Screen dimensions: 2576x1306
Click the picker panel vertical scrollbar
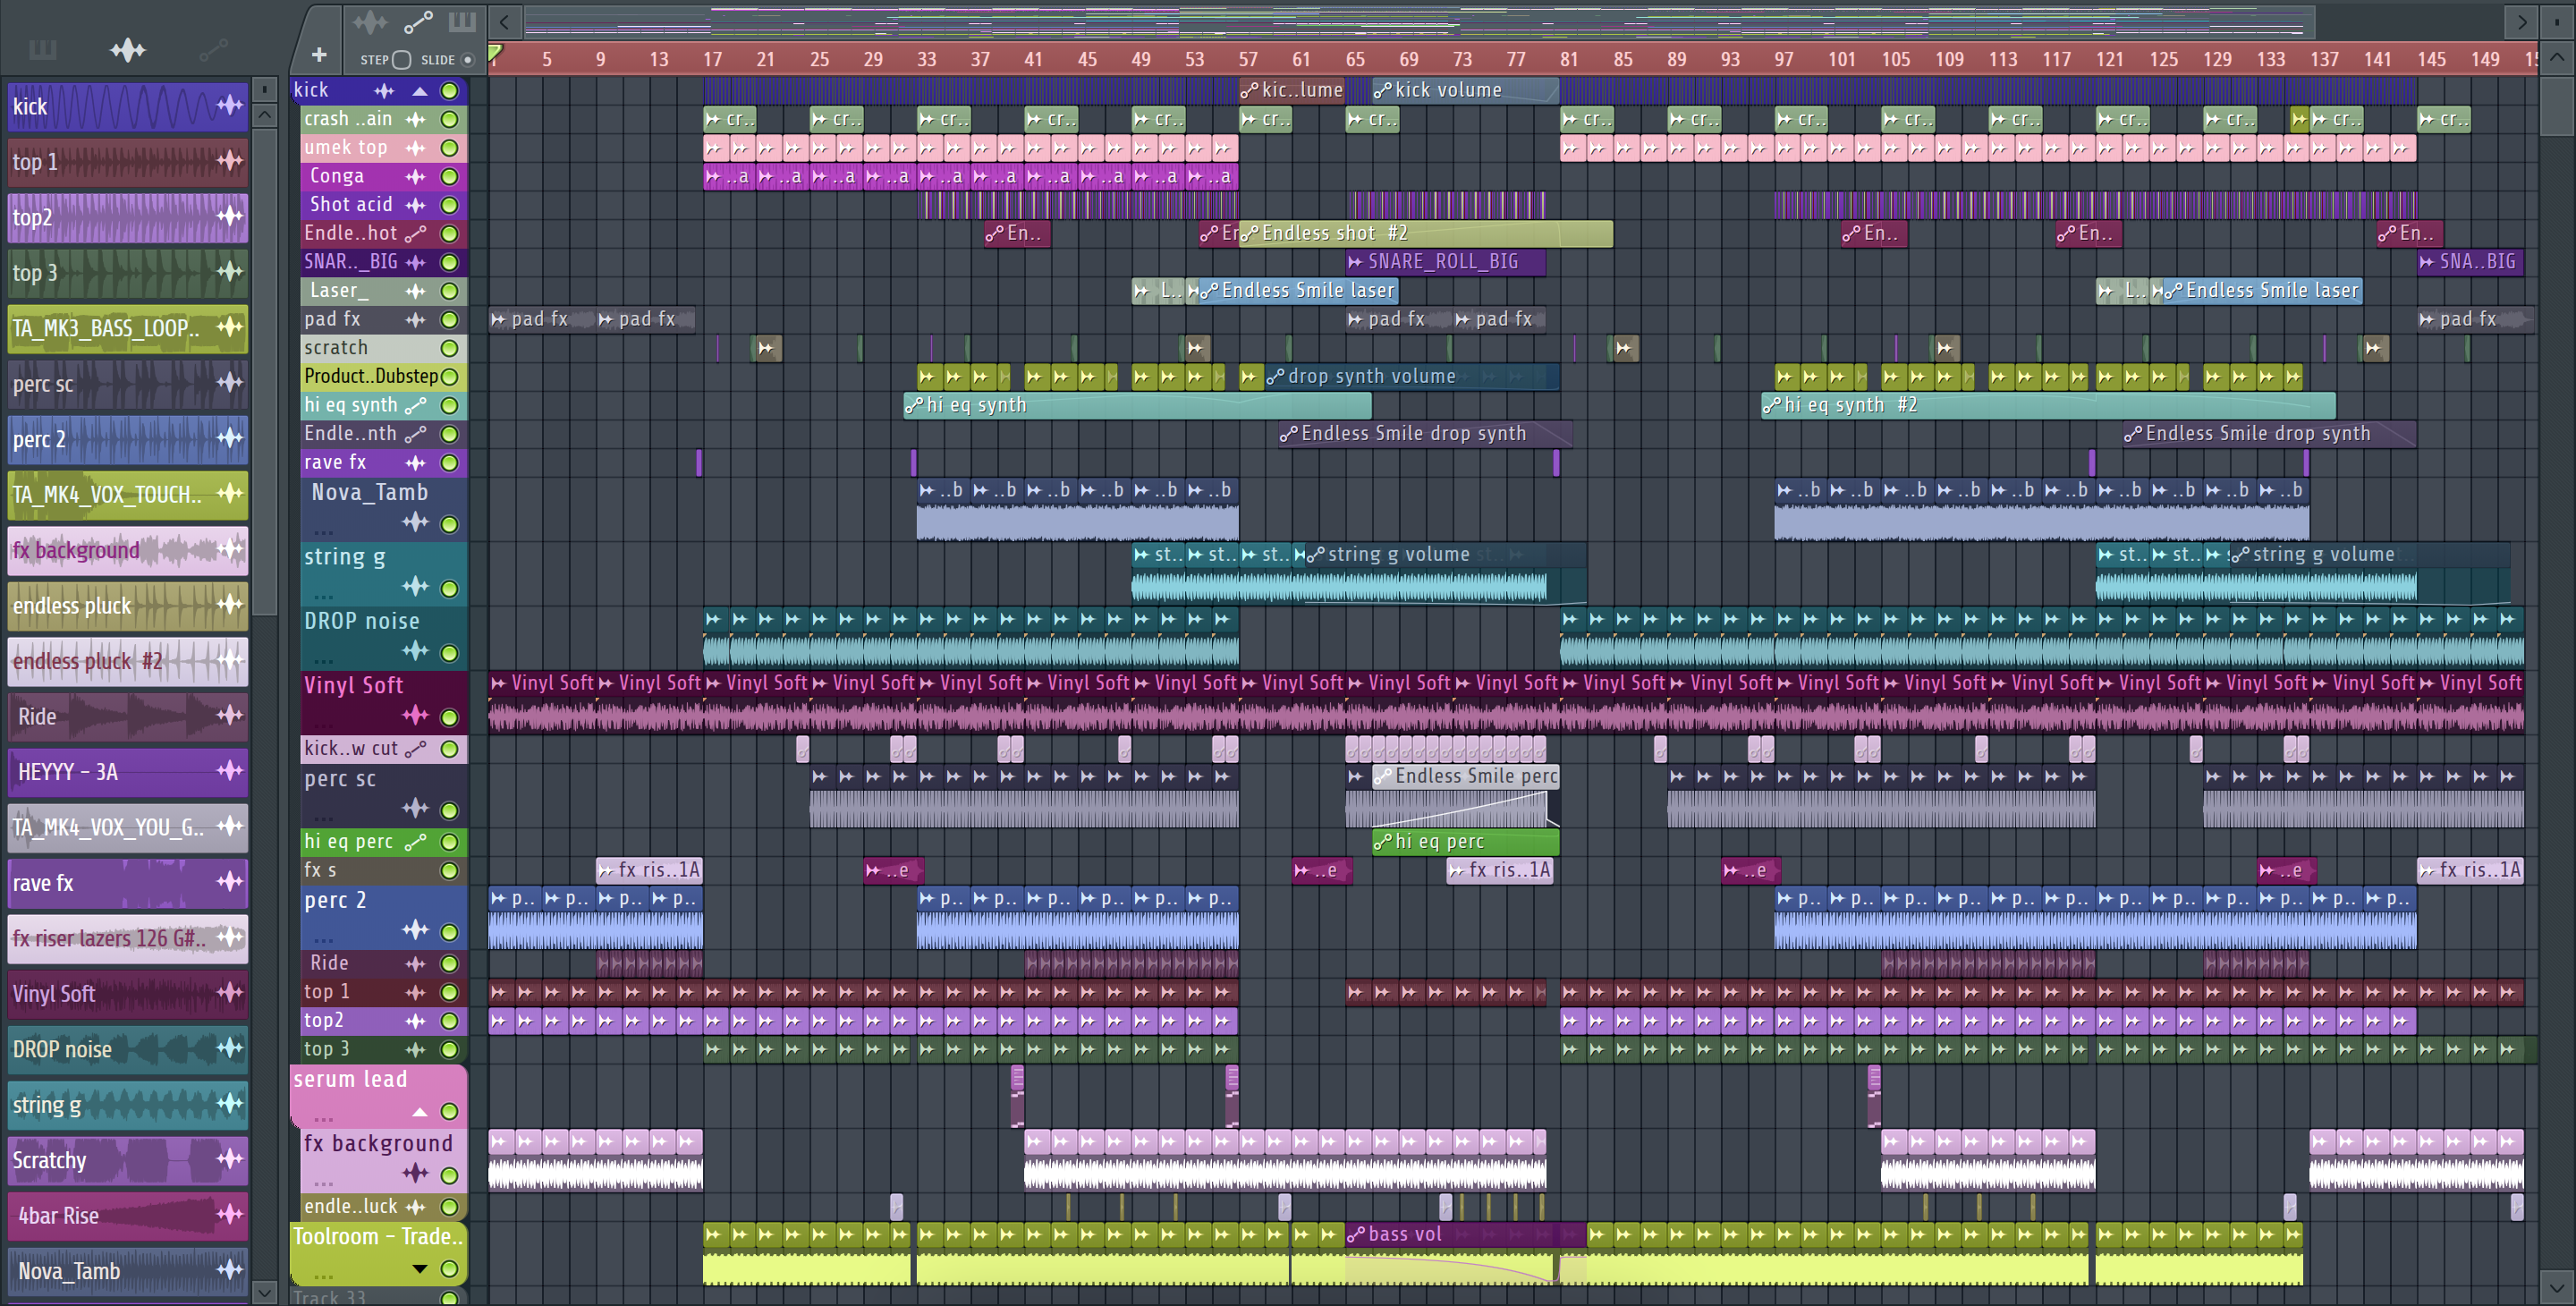tap(264, 370)
